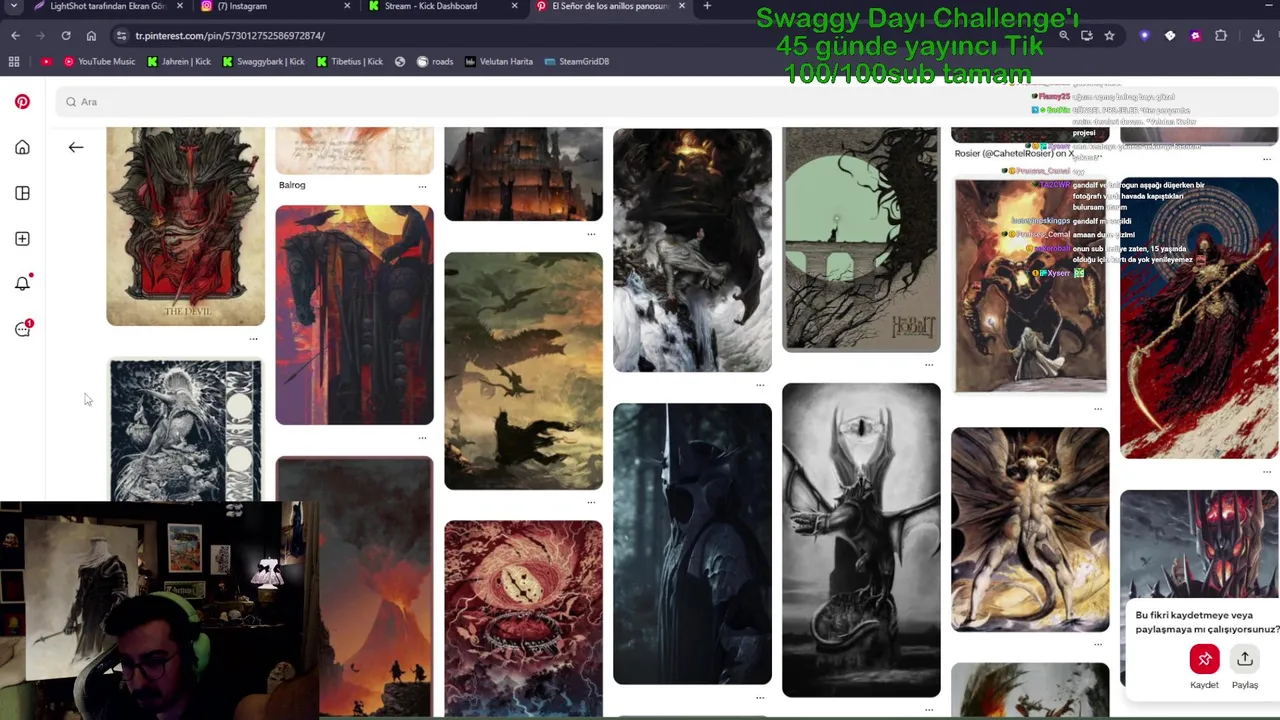Open the SteamGridDB bookmark
Screen dimensions: 1280x720
click(x=577, y=61)
